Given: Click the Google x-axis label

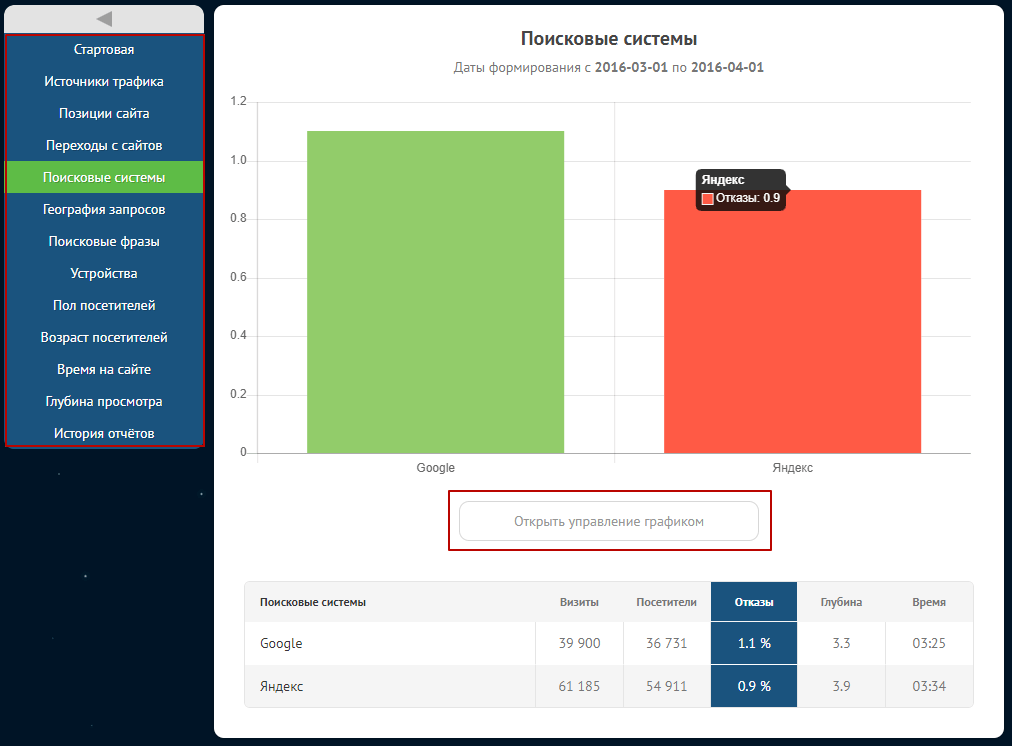Looking at the screenshot, I should point(436,468).
